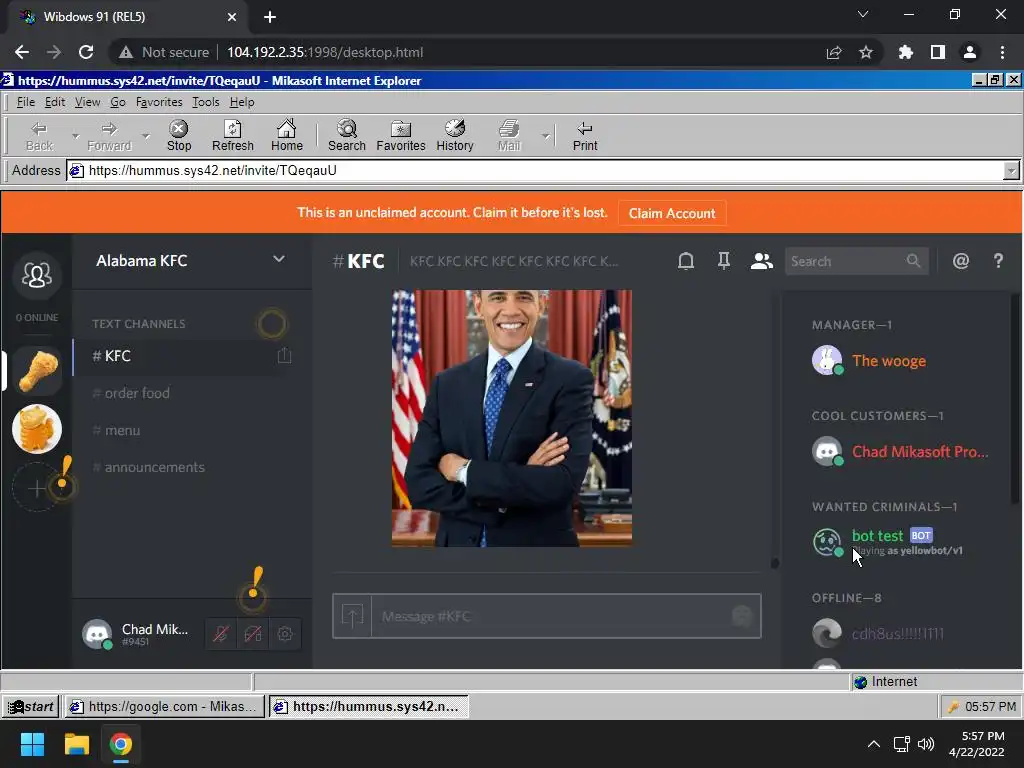Open the home friends icon in server list
The height and width of the screenshot is (768, 1024).
37,275
